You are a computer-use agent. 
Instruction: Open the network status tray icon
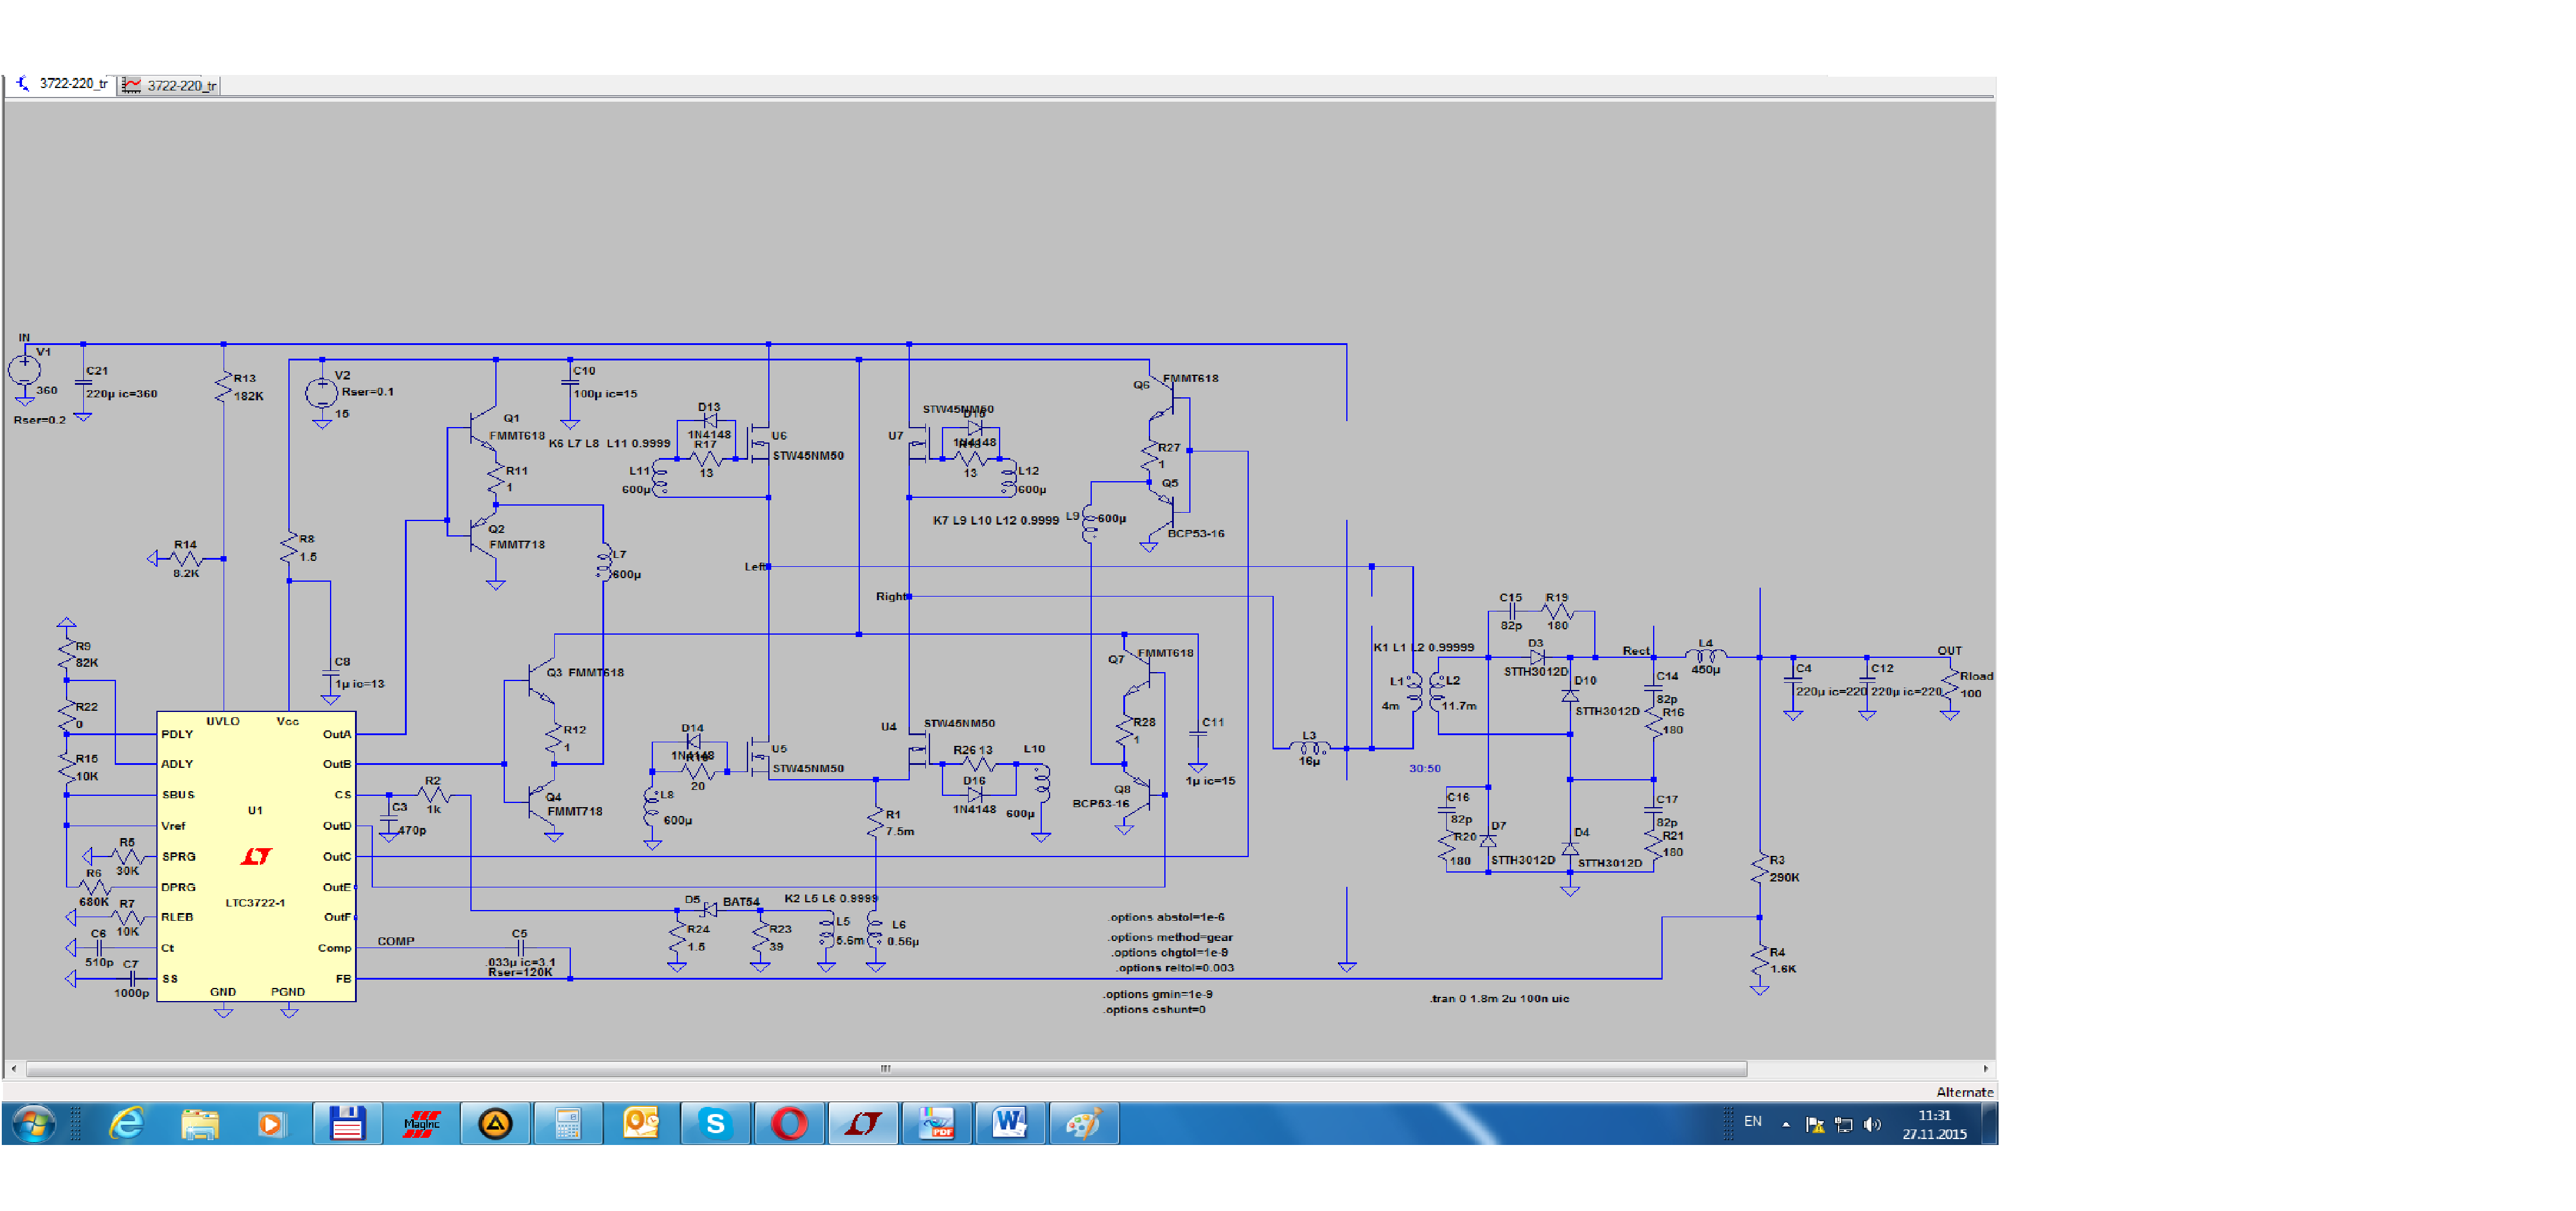(1843, 1125)
